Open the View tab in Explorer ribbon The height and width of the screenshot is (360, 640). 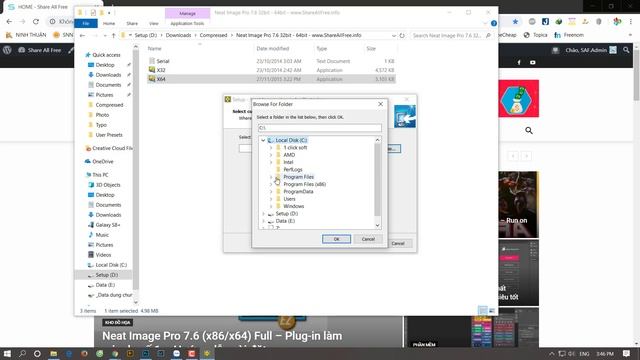click(x=153, y=24)
